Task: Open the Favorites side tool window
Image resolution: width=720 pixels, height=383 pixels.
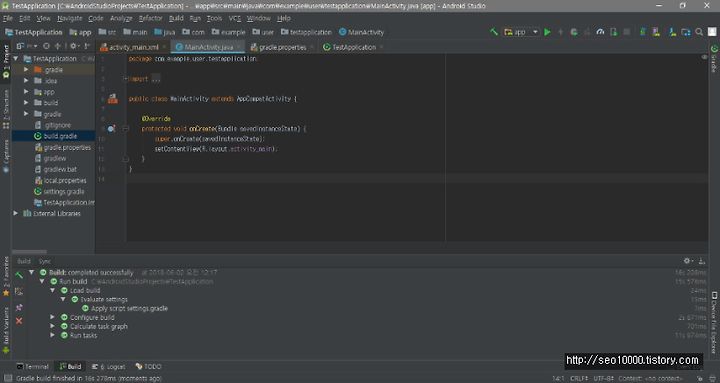Action: click(x=6, y=277)
